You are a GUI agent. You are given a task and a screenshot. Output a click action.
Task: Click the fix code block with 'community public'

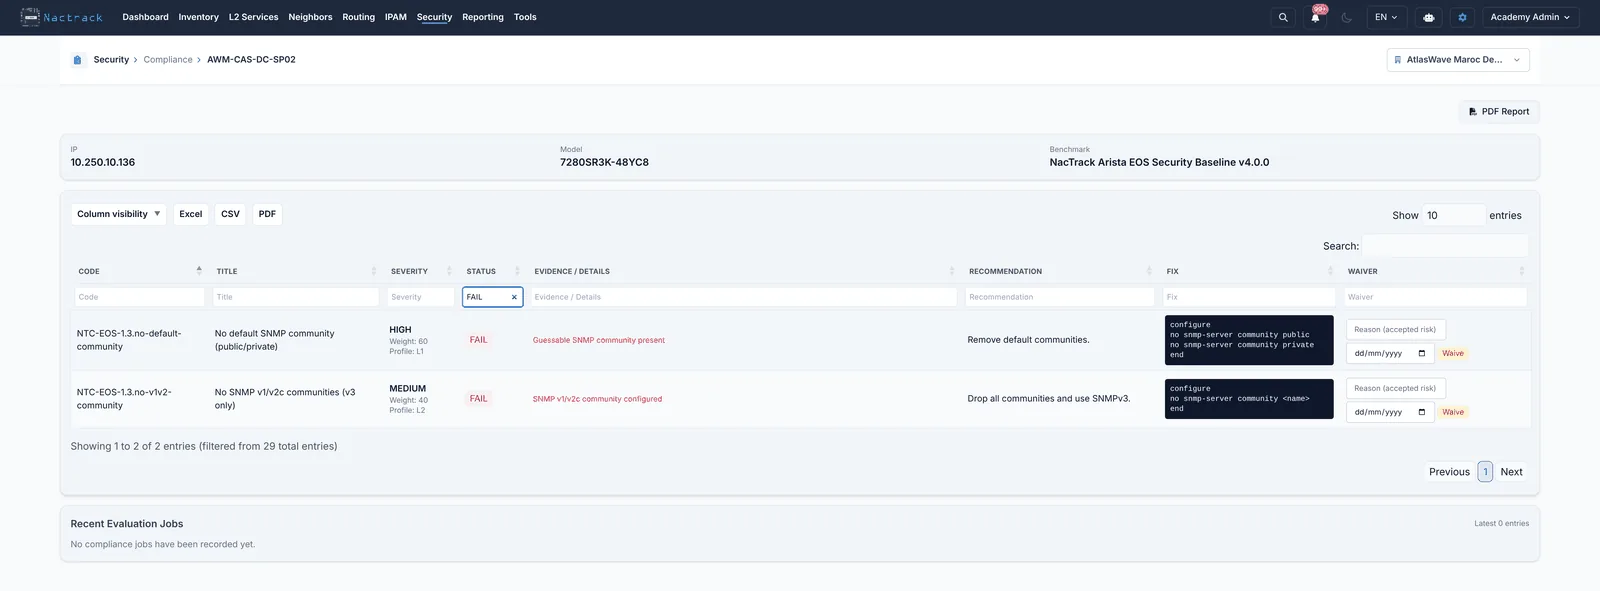point(1249,340)
